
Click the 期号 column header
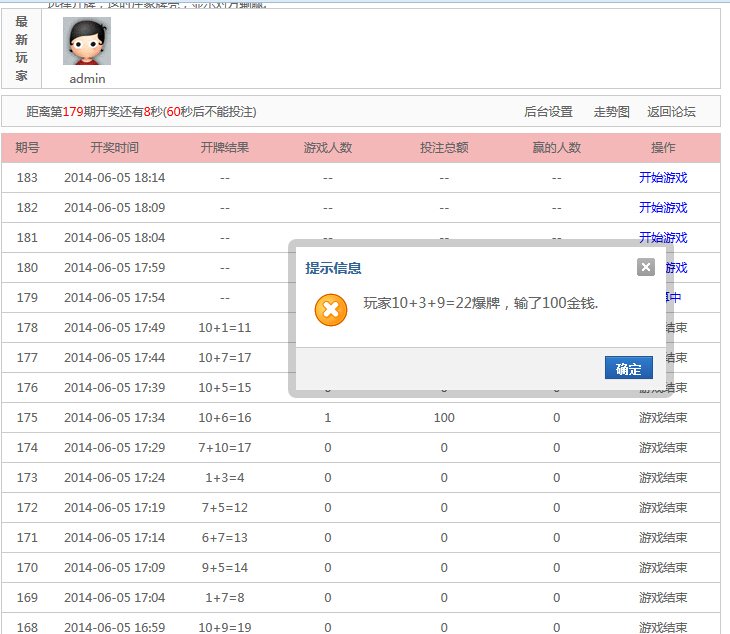tap(27, 148)
